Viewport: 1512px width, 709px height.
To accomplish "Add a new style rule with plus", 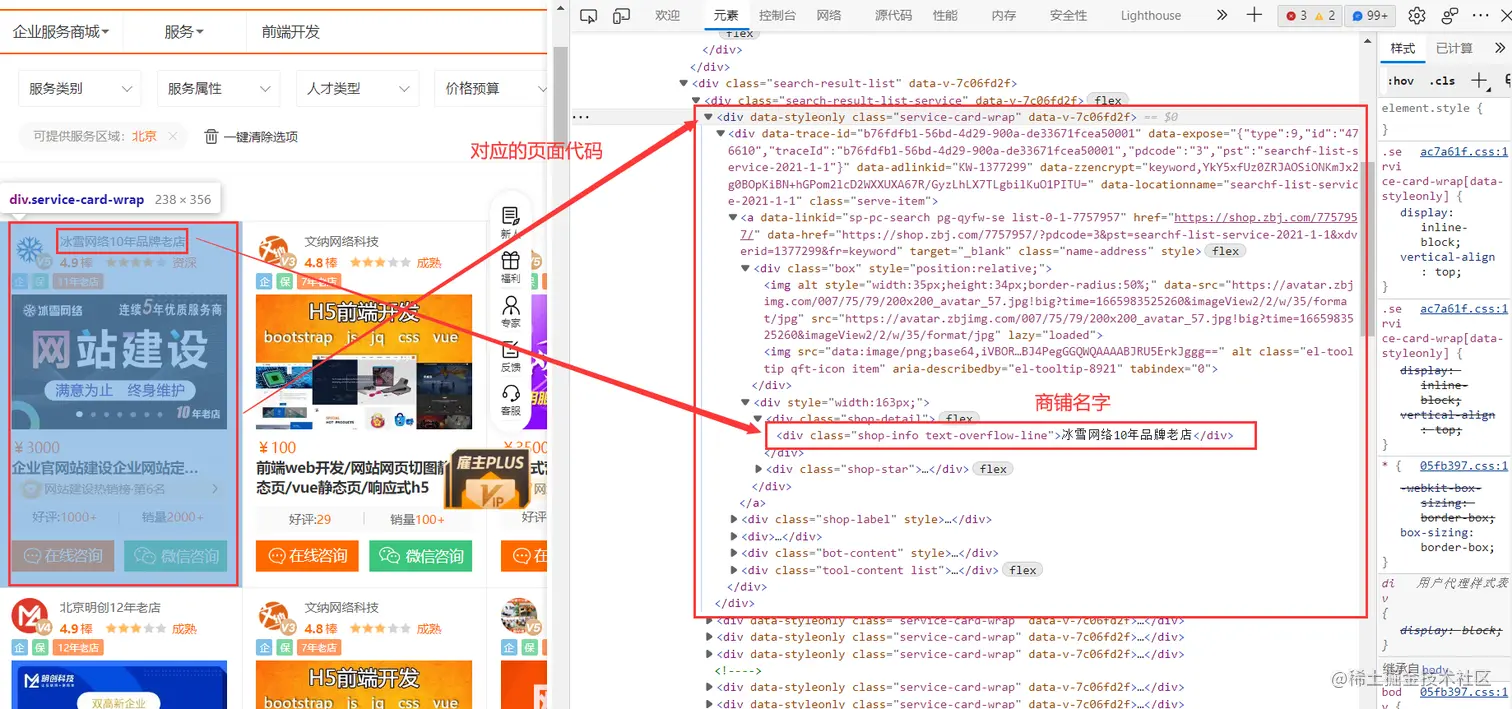I will pos(1479,80).
